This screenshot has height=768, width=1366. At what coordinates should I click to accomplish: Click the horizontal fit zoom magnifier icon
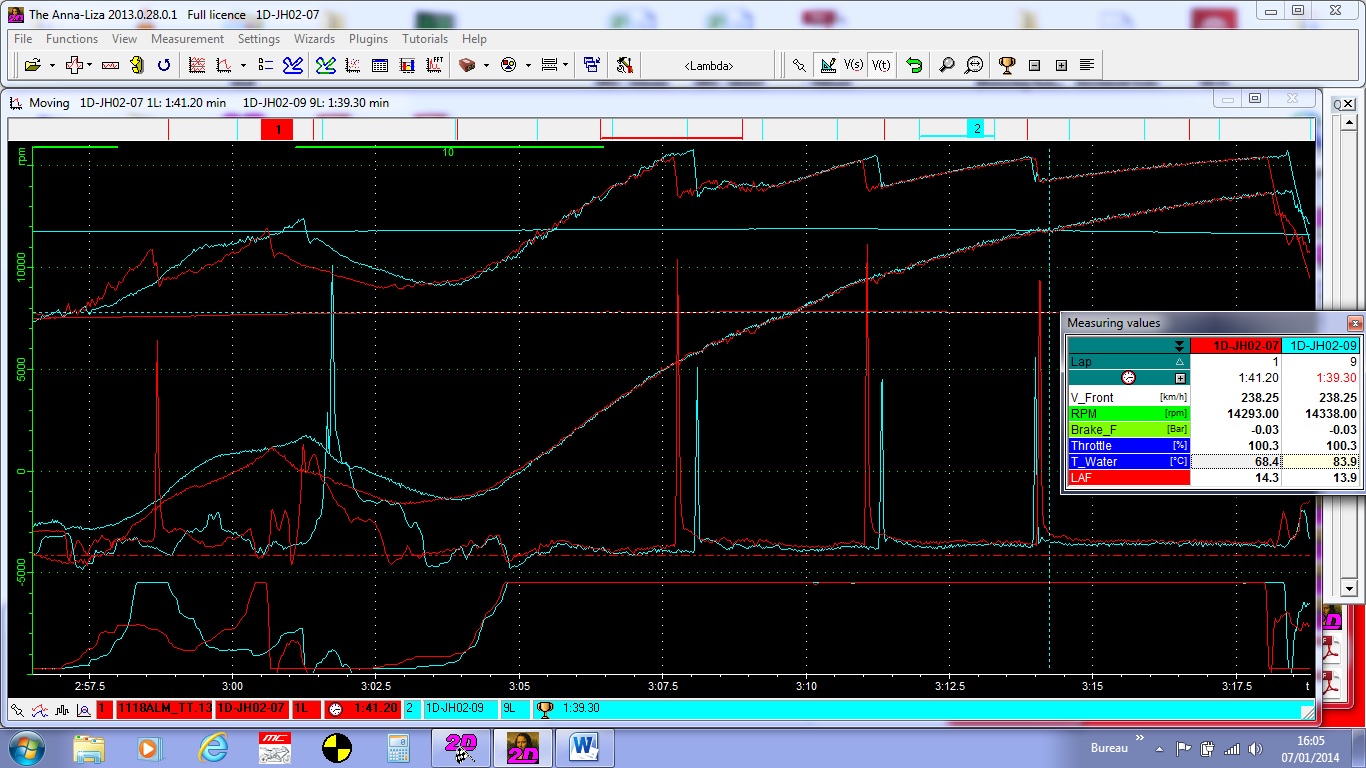coord(973,65)
